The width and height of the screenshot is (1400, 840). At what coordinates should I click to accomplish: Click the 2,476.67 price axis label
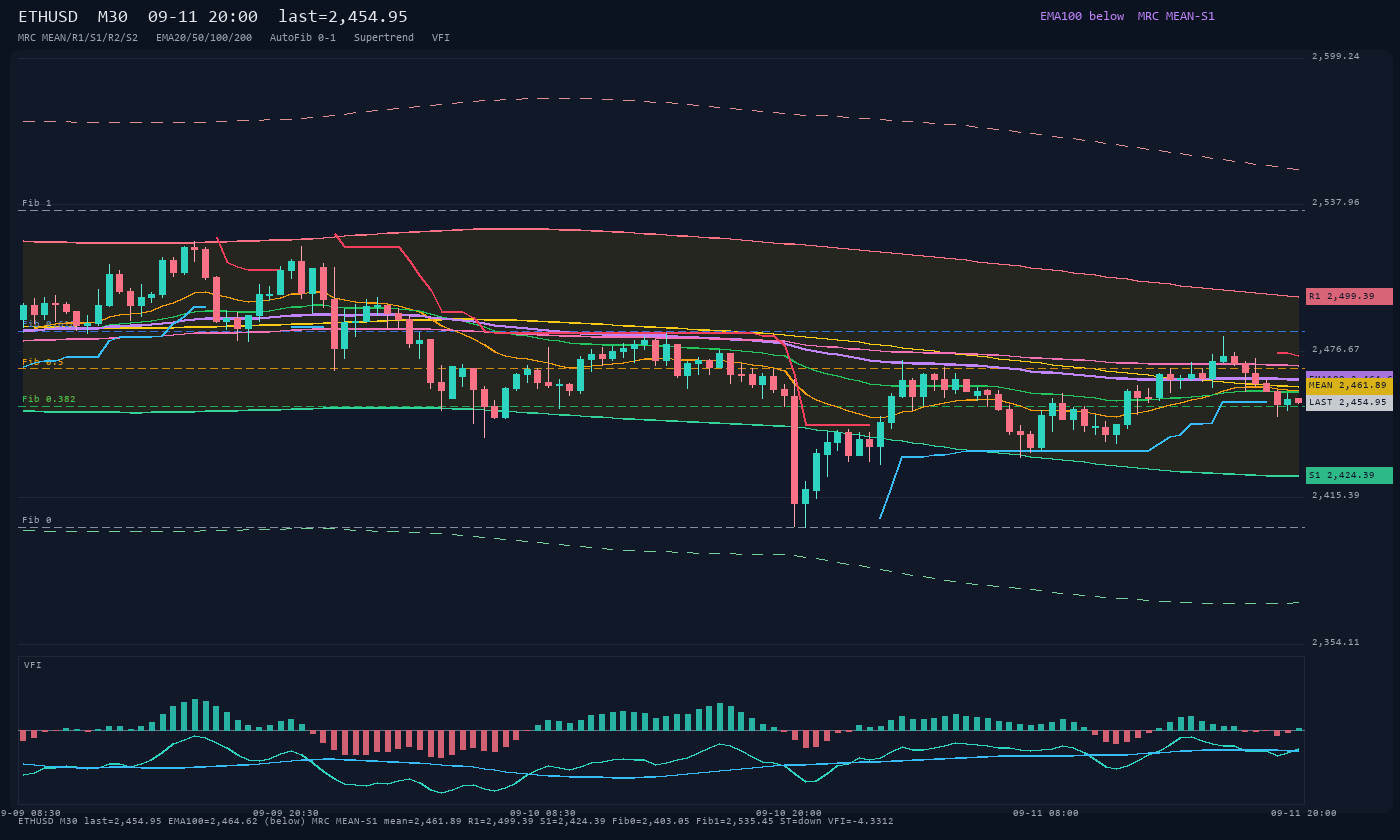click(1336, 349)
